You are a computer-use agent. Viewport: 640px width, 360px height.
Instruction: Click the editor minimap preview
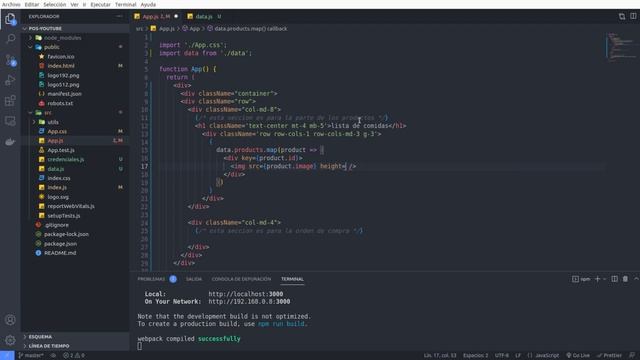pyautogui.click(x=620, y=47)
